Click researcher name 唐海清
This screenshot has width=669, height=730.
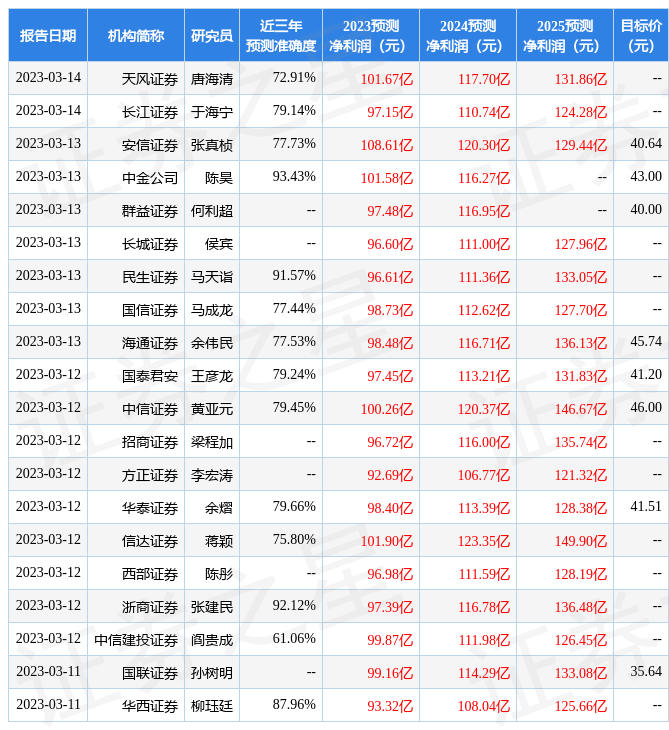(212, 79)
